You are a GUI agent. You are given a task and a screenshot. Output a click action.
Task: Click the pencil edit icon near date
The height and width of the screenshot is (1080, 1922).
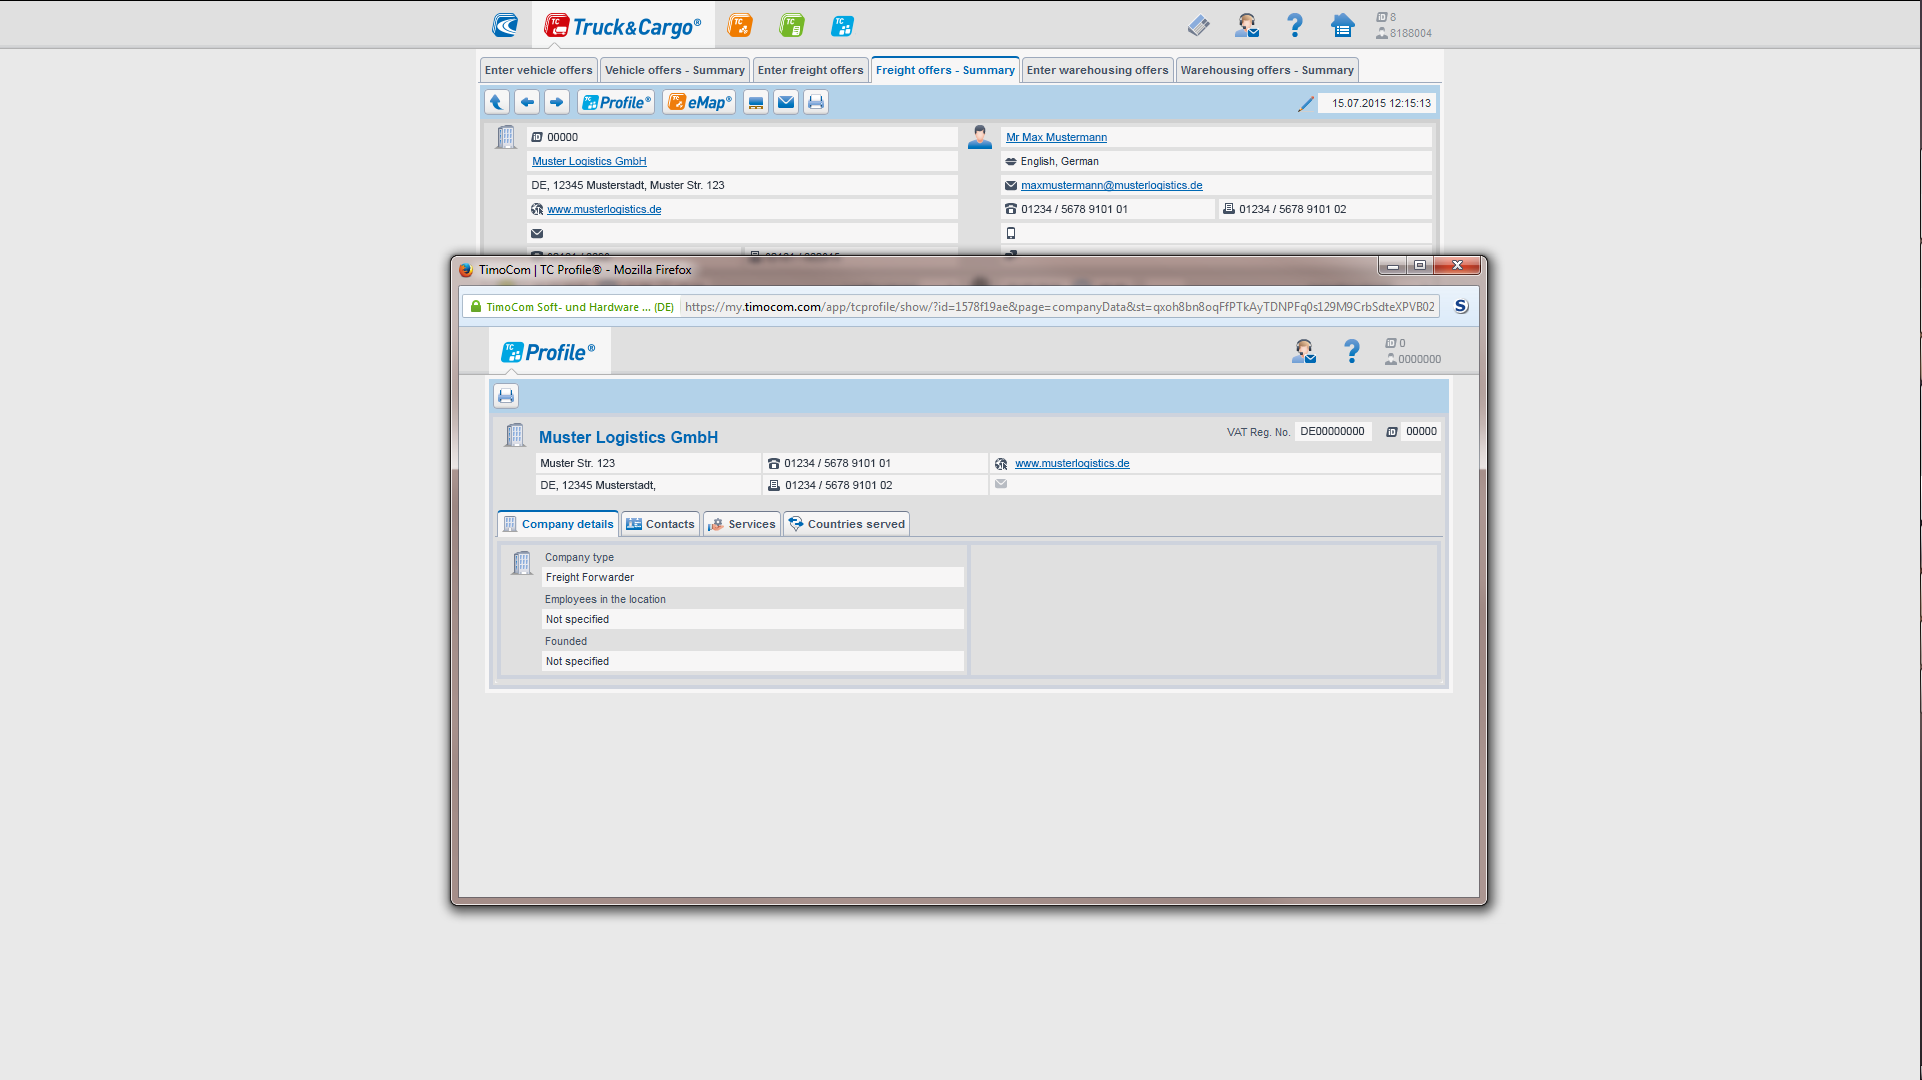coord(1305,103)
